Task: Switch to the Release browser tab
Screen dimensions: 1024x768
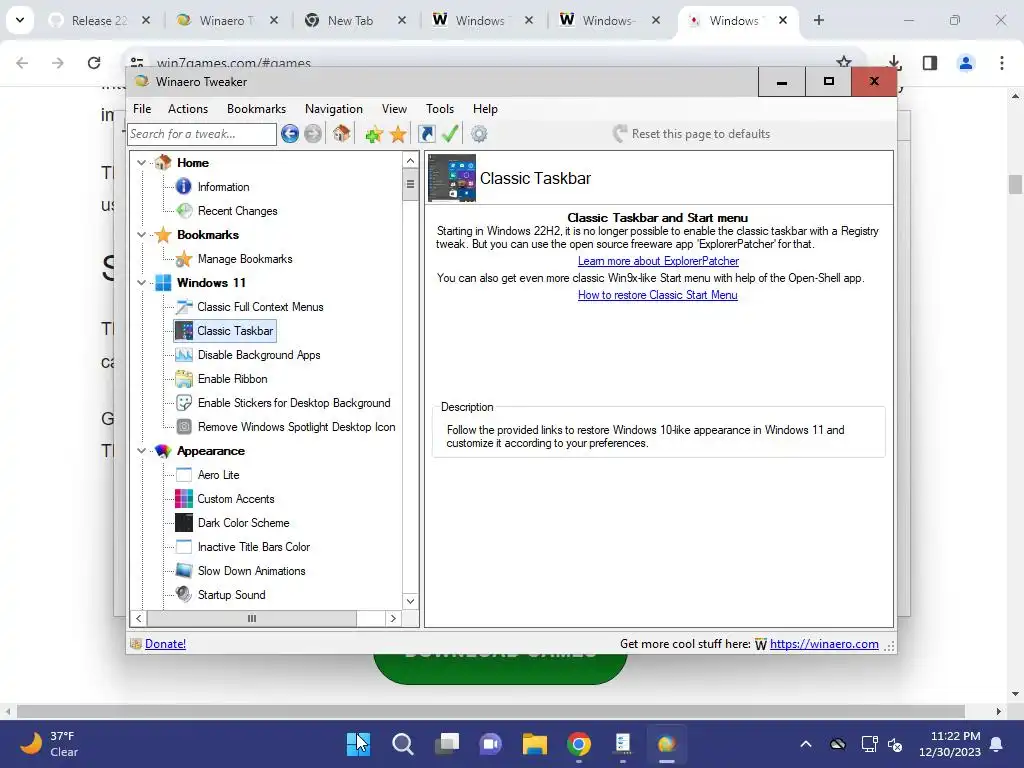Action: 99,21
